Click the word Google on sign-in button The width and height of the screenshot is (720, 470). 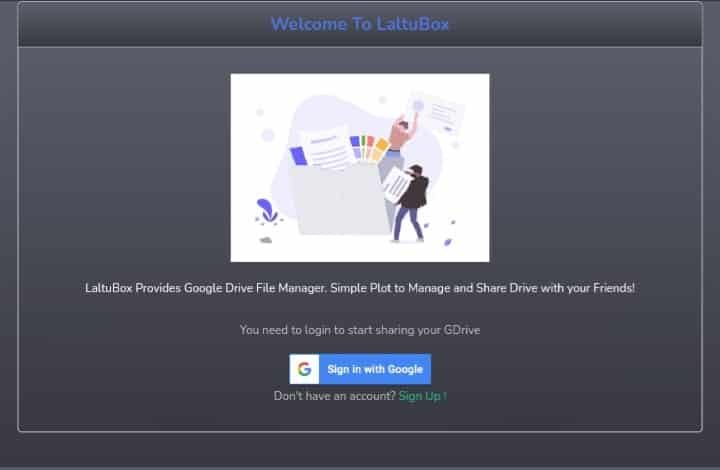coord(405,369)
